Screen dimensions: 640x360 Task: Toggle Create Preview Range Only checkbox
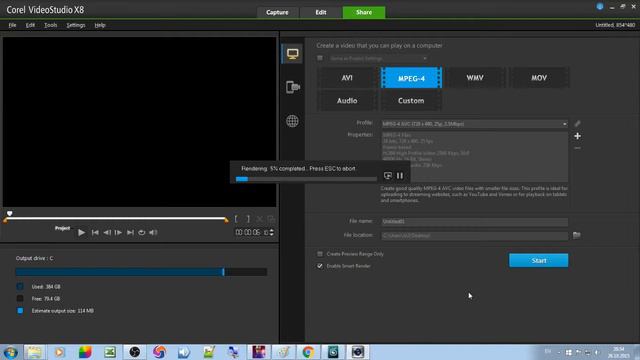pyautogui.click(x=320, y=254)
